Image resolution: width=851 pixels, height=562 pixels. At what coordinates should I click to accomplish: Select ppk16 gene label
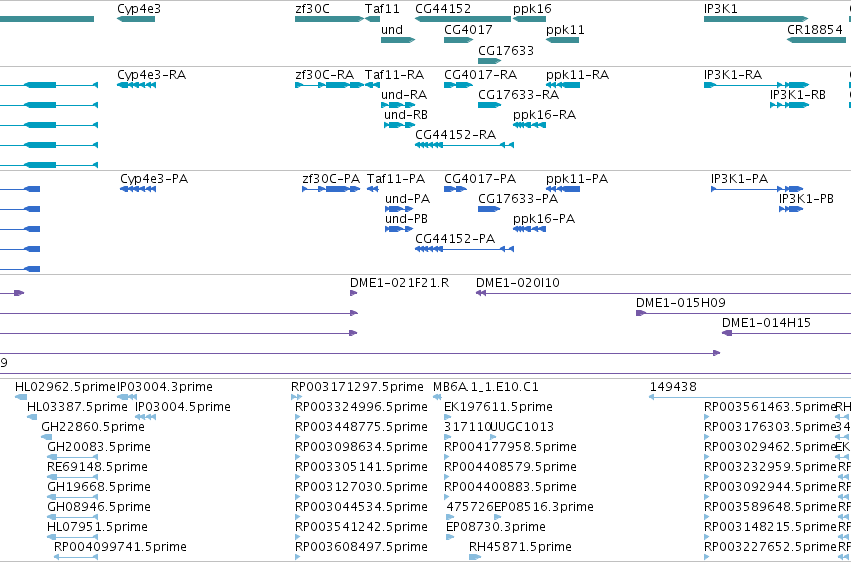tap(532, 9)
